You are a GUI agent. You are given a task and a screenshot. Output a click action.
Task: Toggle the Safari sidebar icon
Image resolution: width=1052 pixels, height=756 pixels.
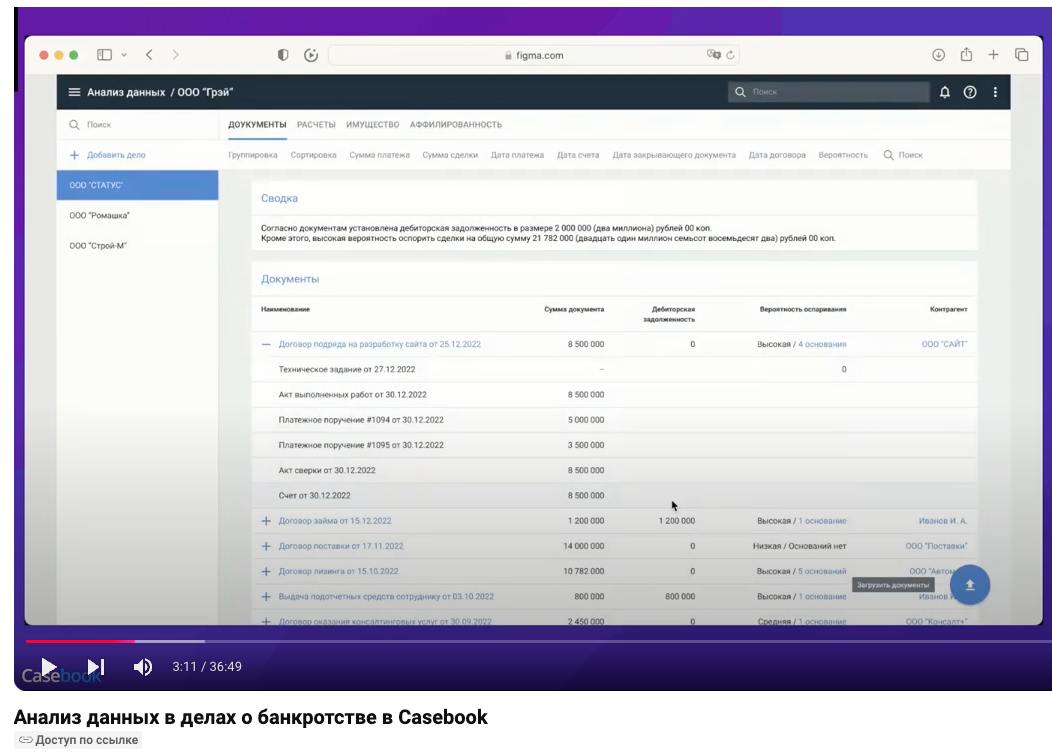click(x=104, y=55)
